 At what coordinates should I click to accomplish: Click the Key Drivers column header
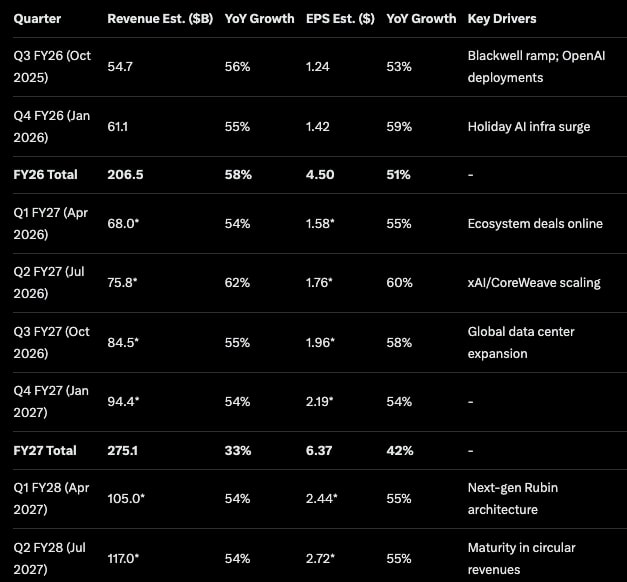[x=501, y=19]
